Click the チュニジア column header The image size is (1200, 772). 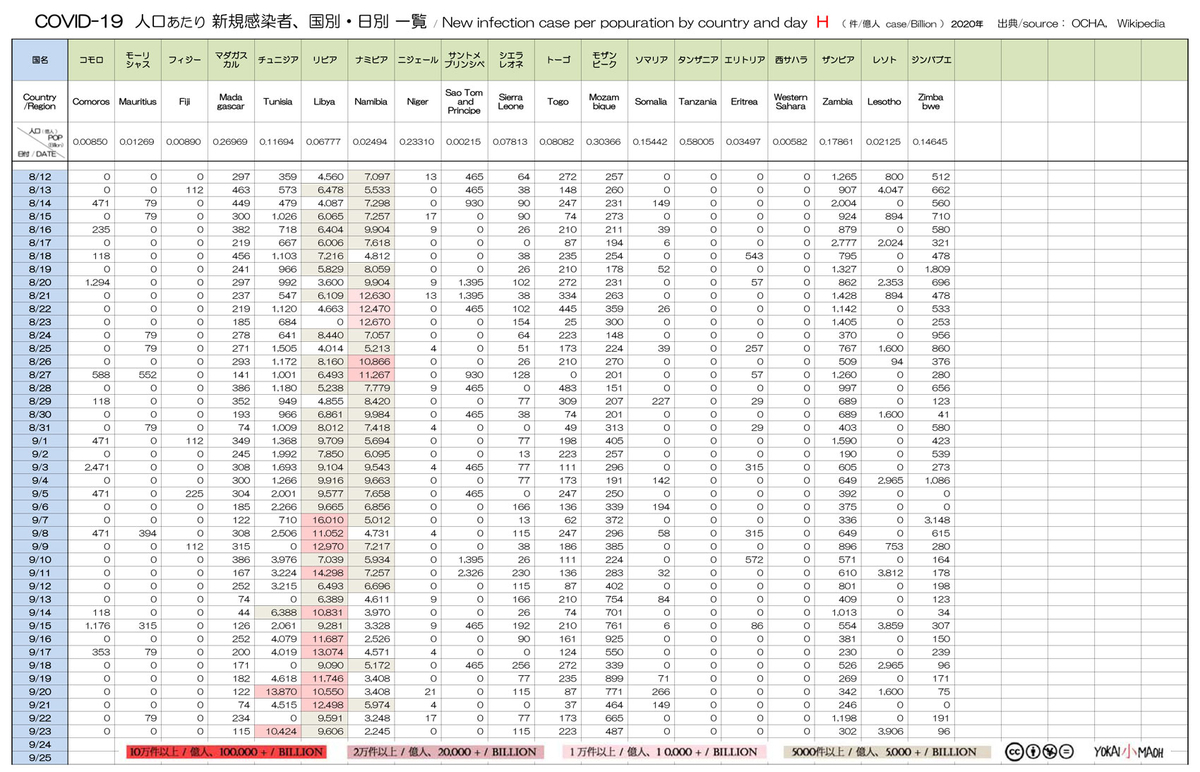click(277, 60)
